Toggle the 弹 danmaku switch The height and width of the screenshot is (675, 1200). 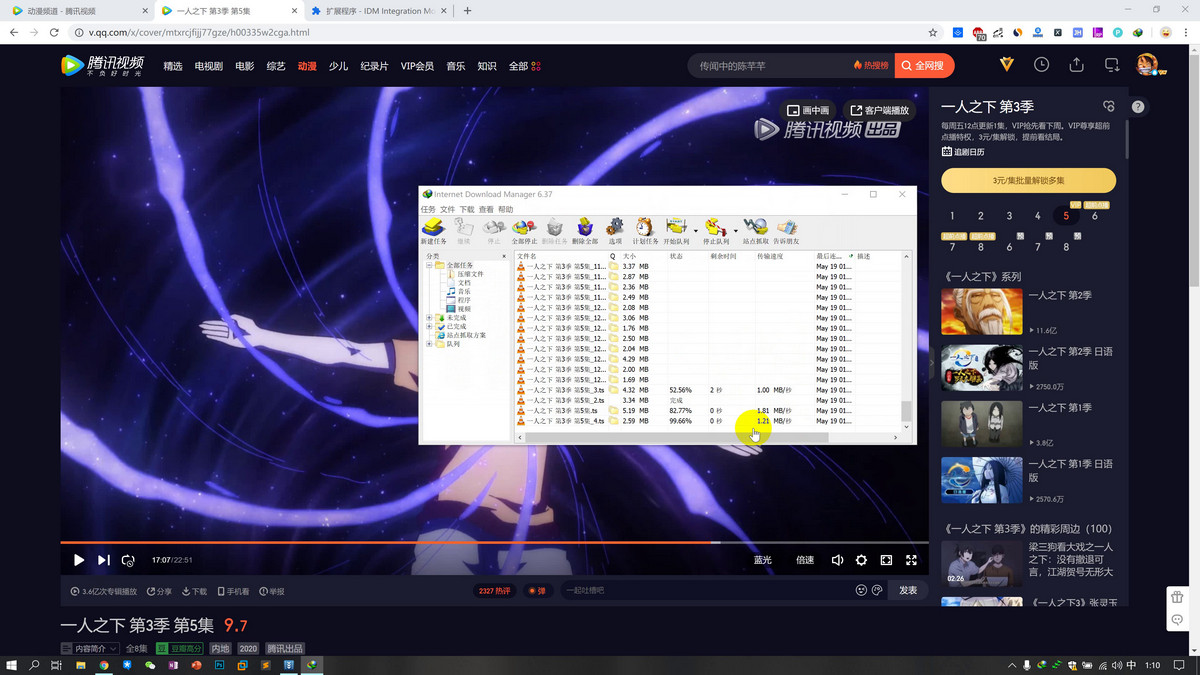point(538,591)
